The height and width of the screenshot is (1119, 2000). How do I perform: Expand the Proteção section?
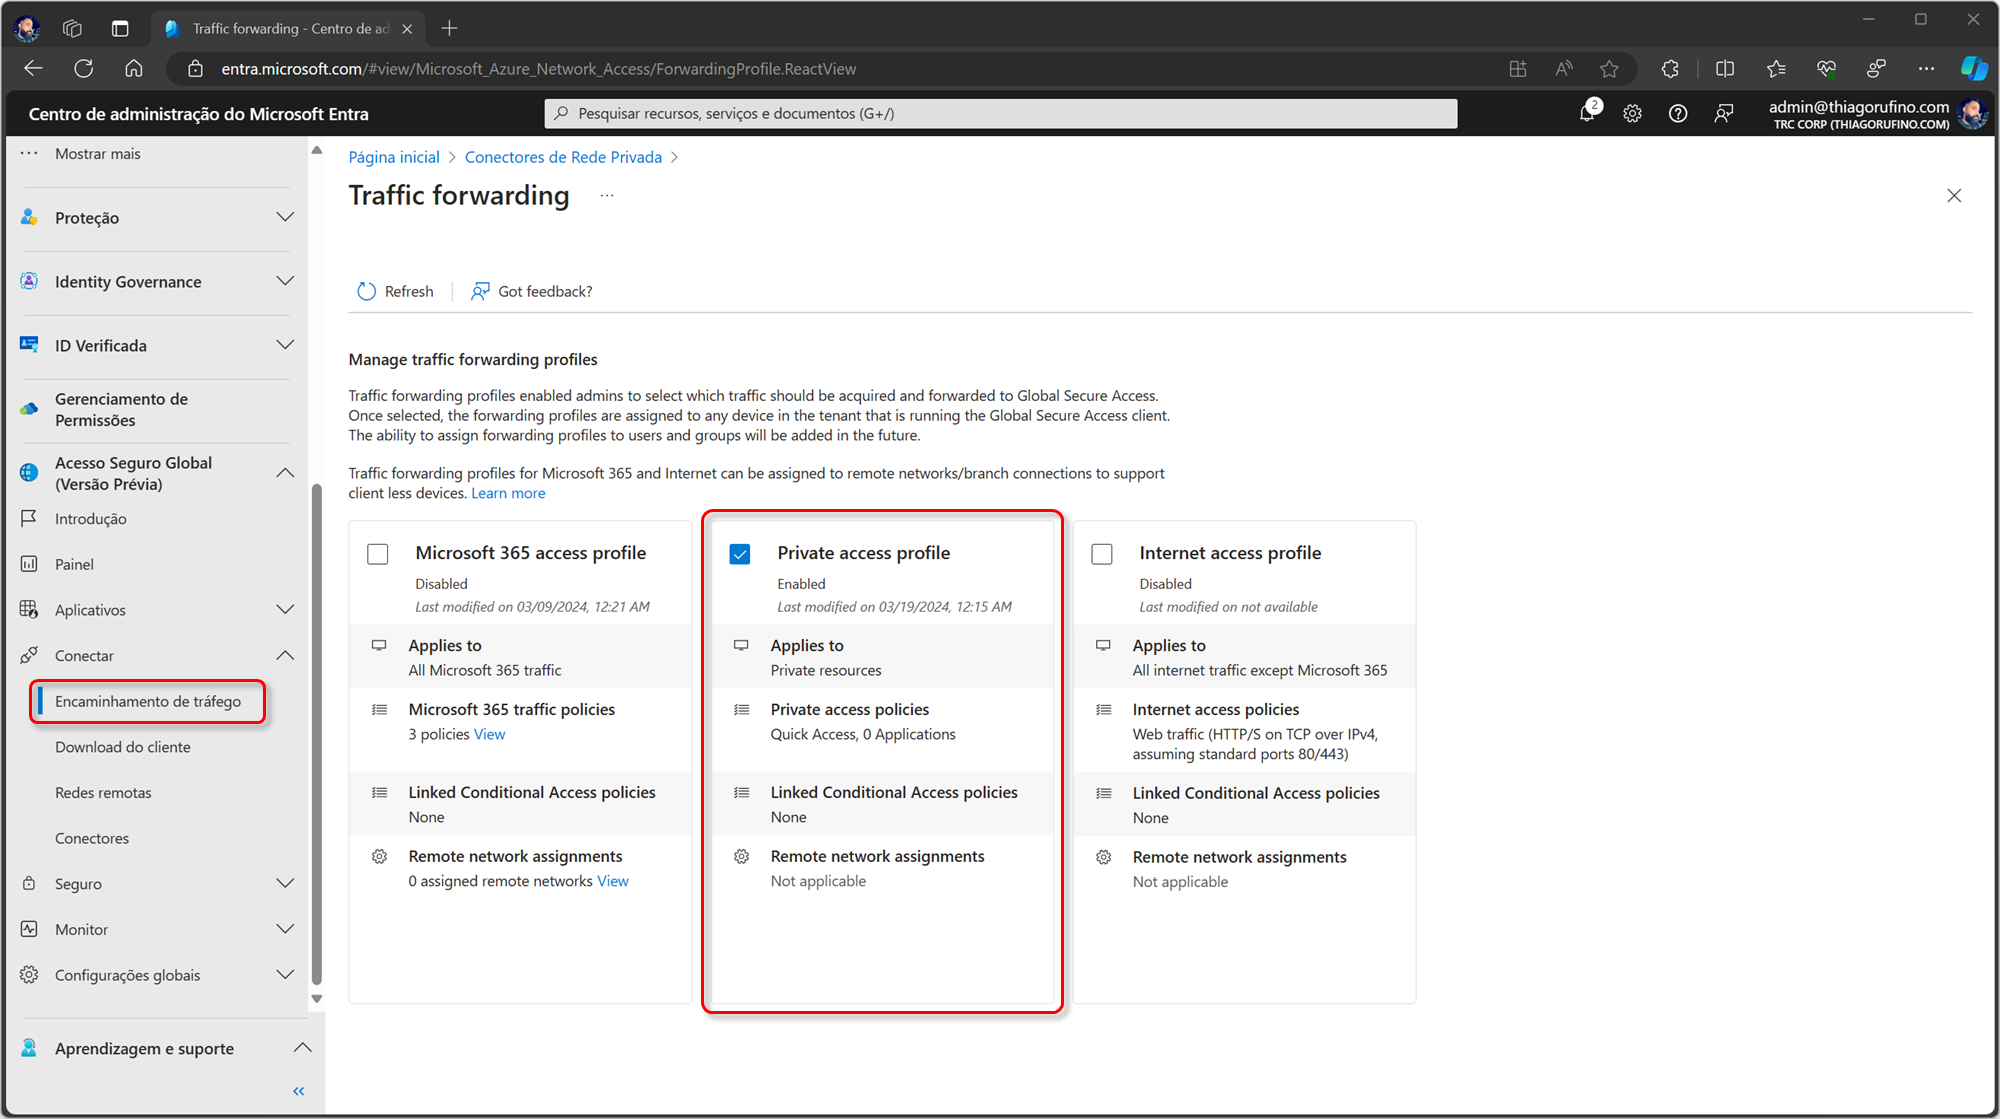pos(285,217)
